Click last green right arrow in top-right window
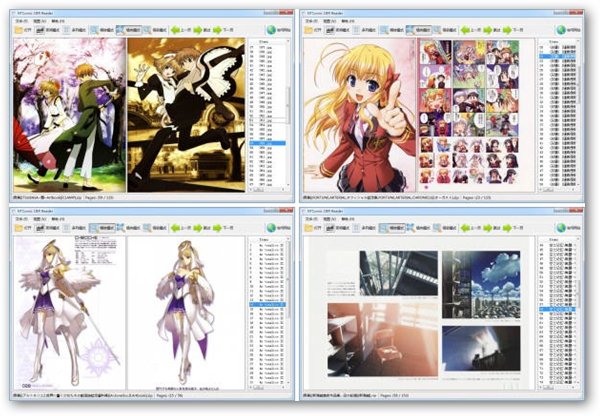Screen dimensions: 600x416 507,30
